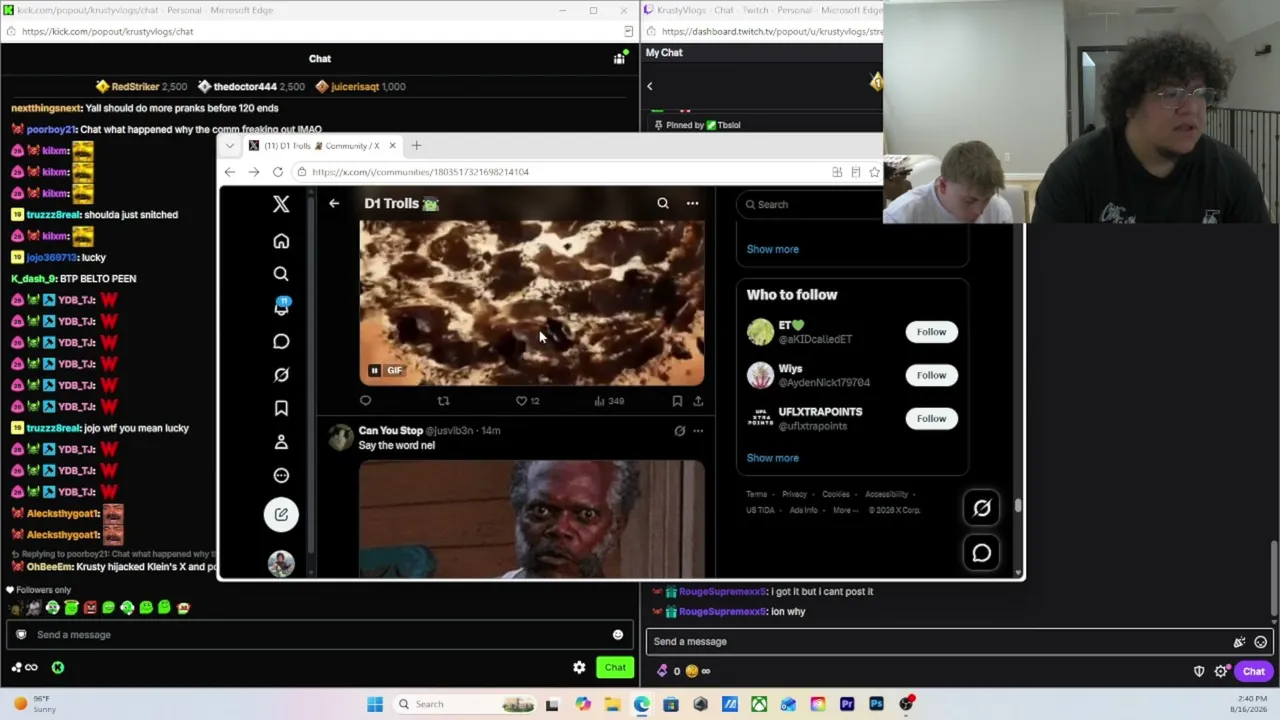
Task: Go back in X browser window
Action: [230, 172]
